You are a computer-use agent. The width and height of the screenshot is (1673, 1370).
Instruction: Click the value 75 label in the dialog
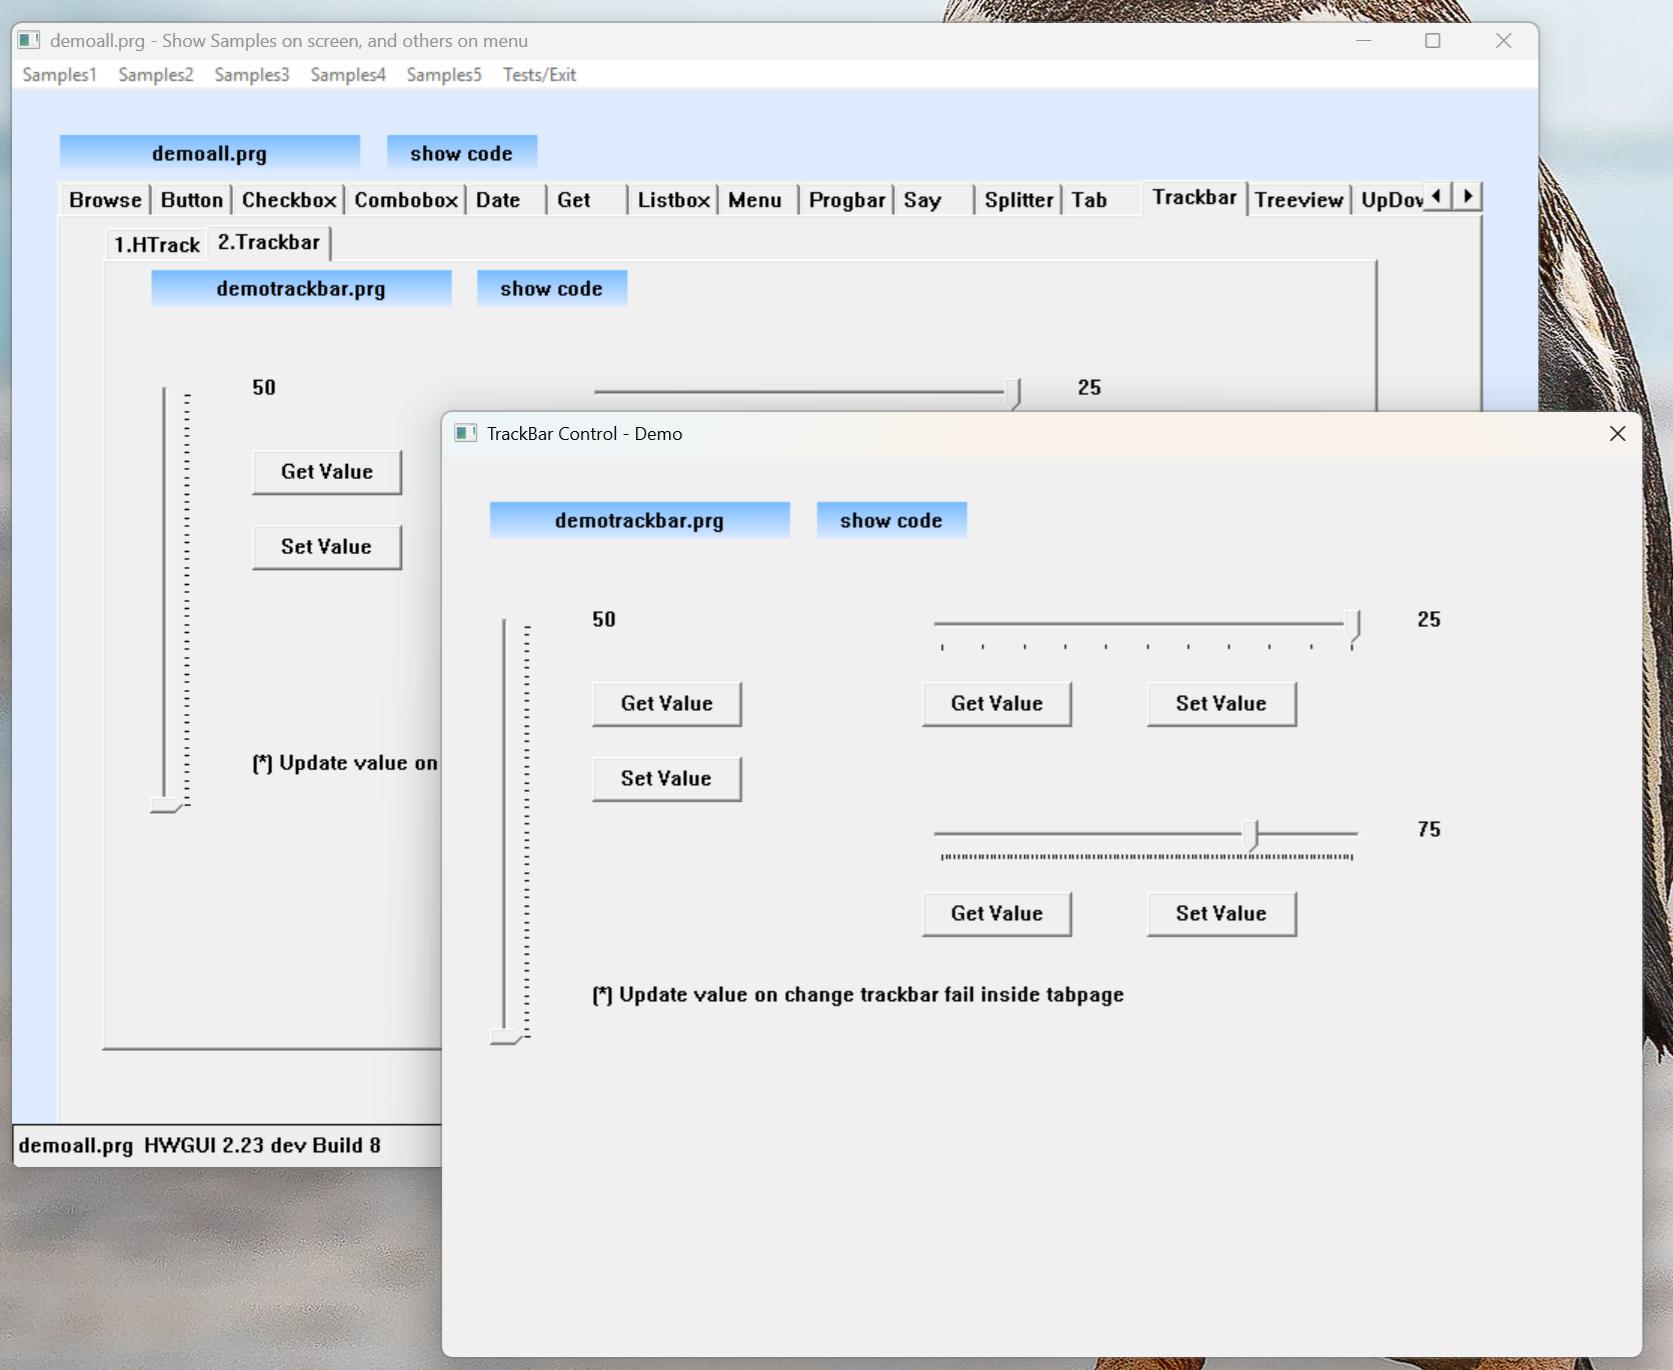click(1429, 830)
